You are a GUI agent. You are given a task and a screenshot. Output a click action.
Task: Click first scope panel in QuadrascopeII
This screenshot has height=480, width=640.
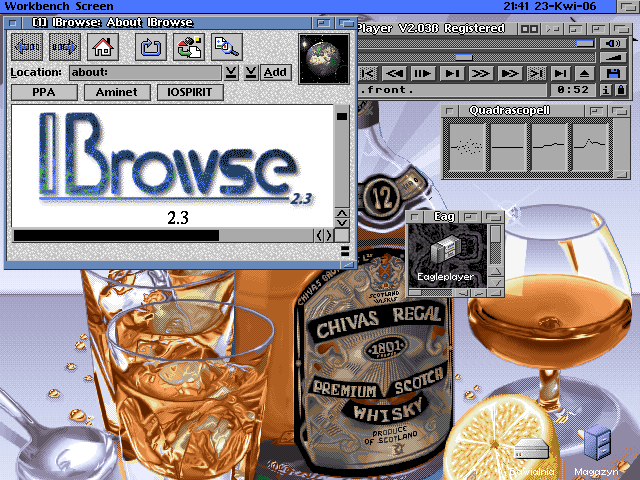pyautogui.click(x=467, y=147)
